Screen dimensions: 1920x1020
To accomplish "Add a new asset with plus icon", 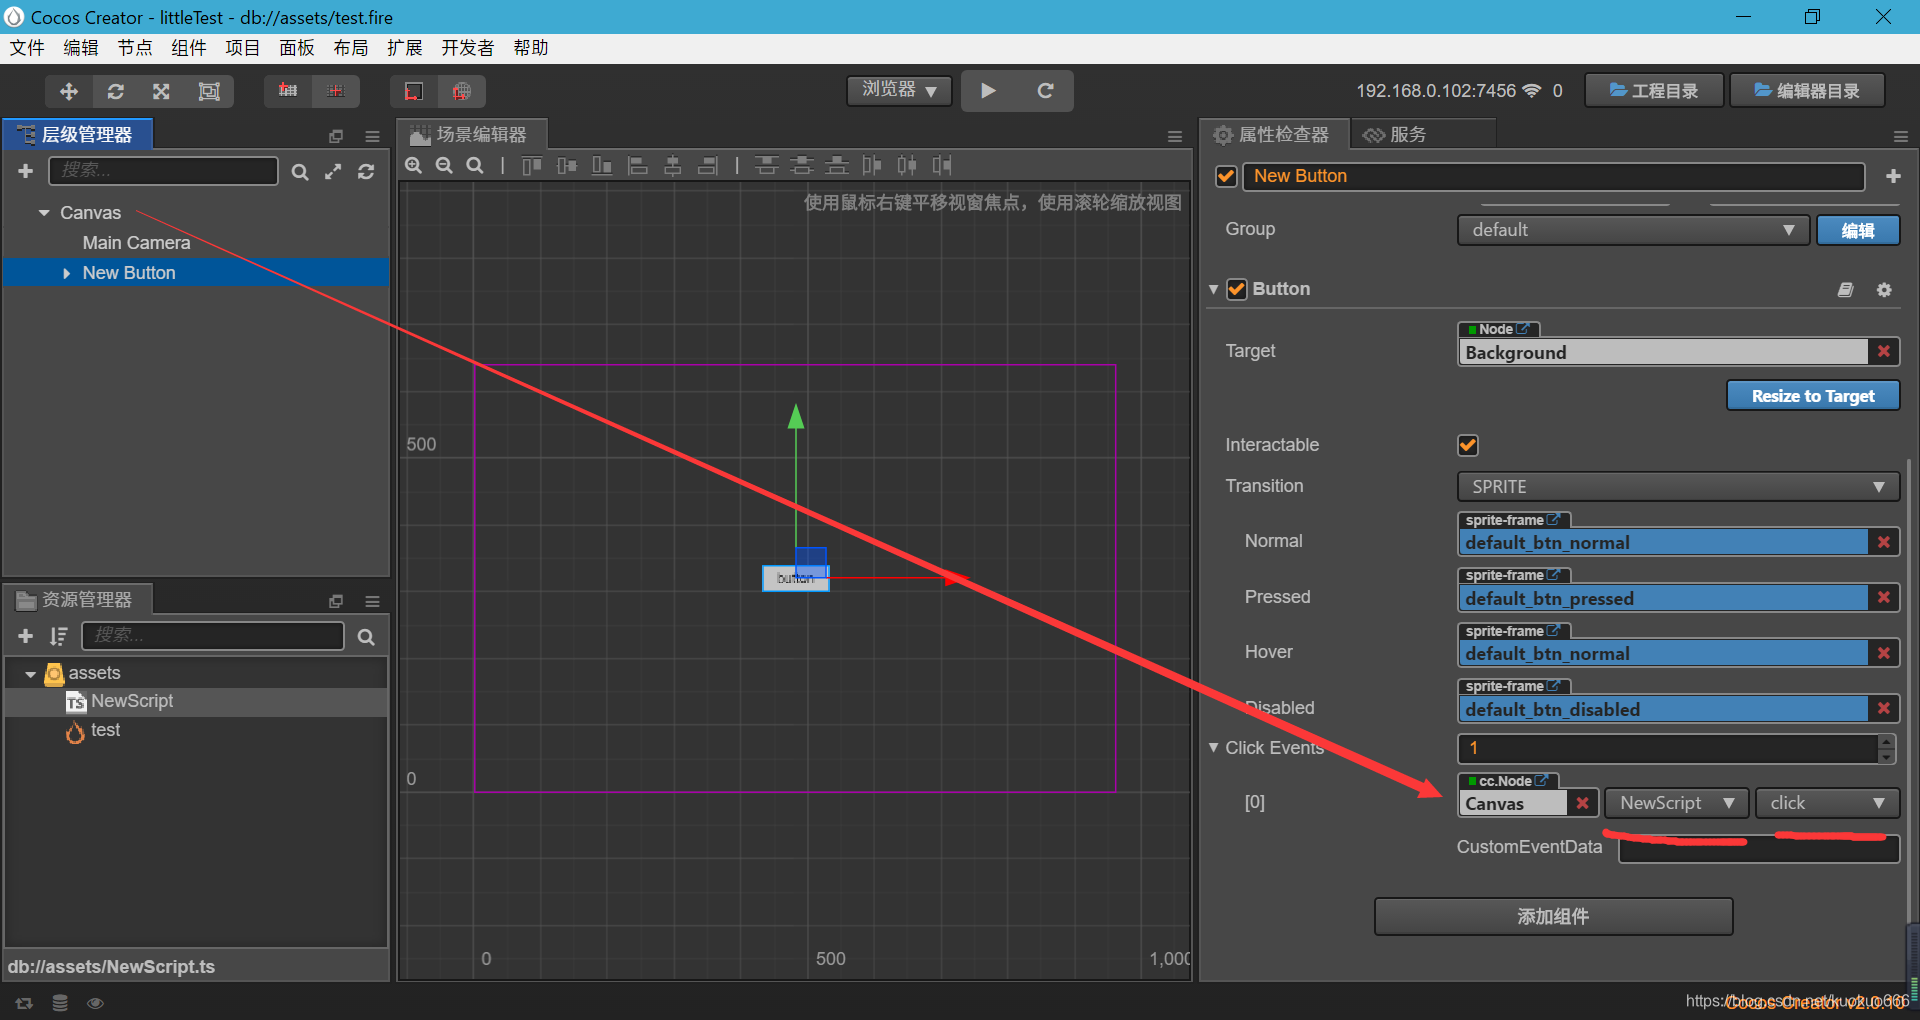I will (26, 636).
